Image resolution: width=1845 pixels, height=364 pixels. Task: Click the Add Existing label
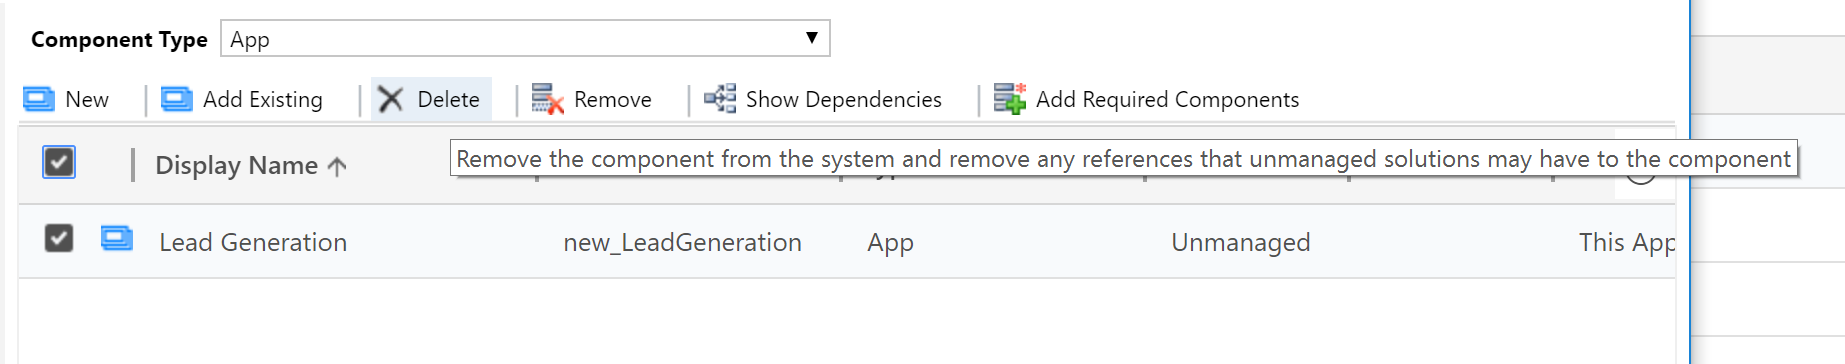click(263, 99)
